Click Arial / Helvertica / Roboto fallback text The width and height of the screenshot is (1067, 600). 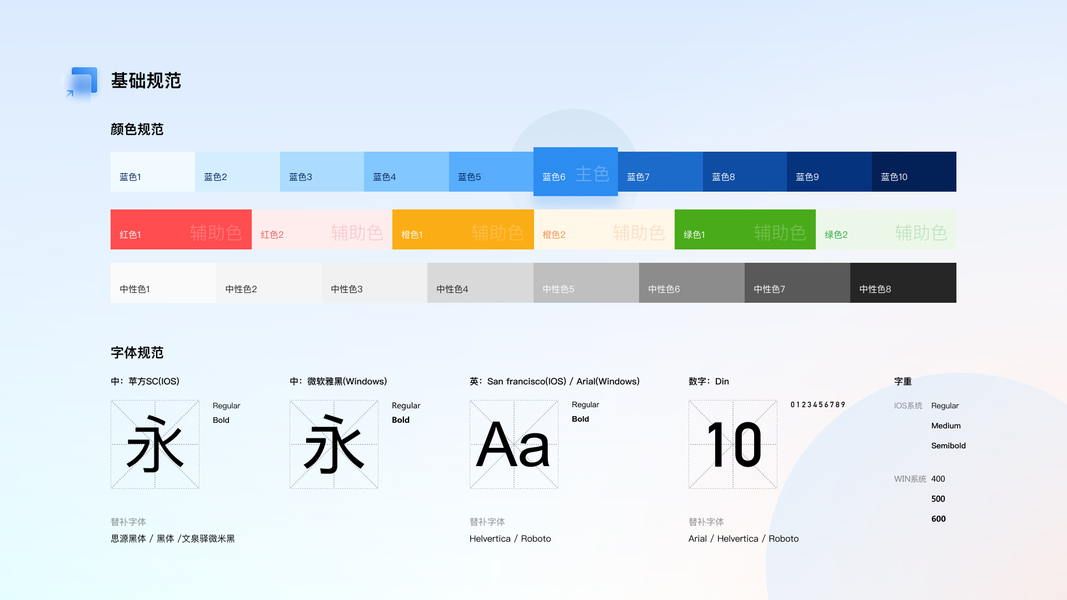tap(744, 539)
